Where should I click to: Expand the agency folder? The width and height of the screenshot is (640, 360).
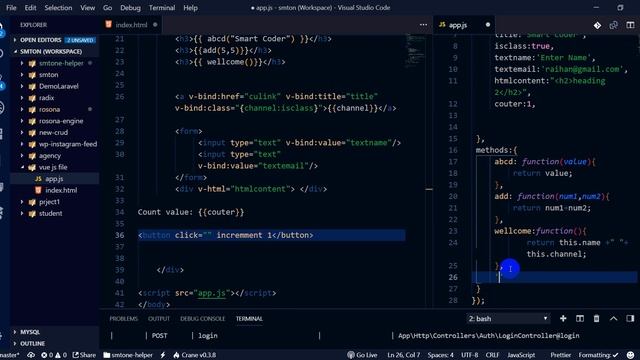point(55,156)
